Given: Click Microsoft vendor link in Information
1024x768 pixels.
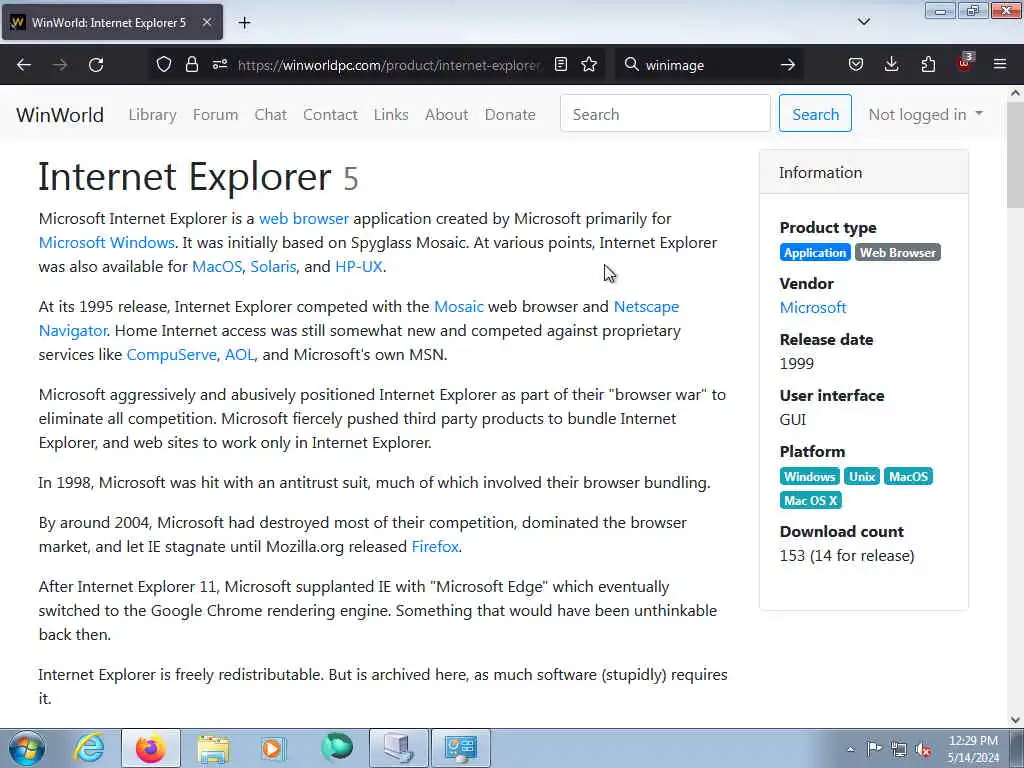Looking at the screenshot, I should (x=813, y=308).
